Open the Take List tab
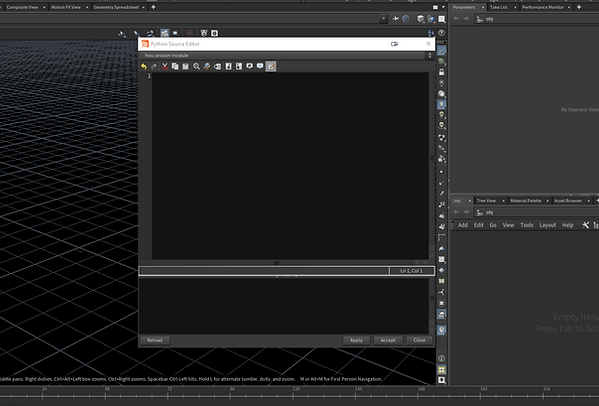599x406 pixels. [499, 7]
